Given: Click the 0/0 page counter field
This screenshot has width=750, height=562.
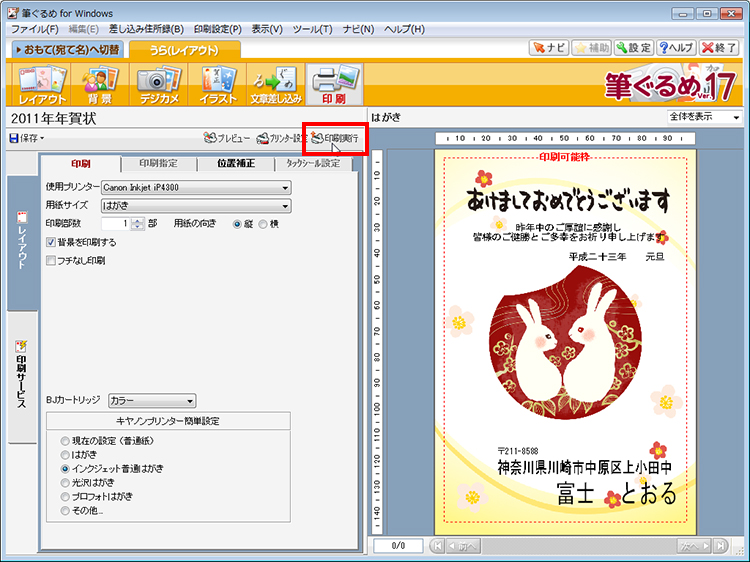Looking at the screenshot, I should click(398, 545).
